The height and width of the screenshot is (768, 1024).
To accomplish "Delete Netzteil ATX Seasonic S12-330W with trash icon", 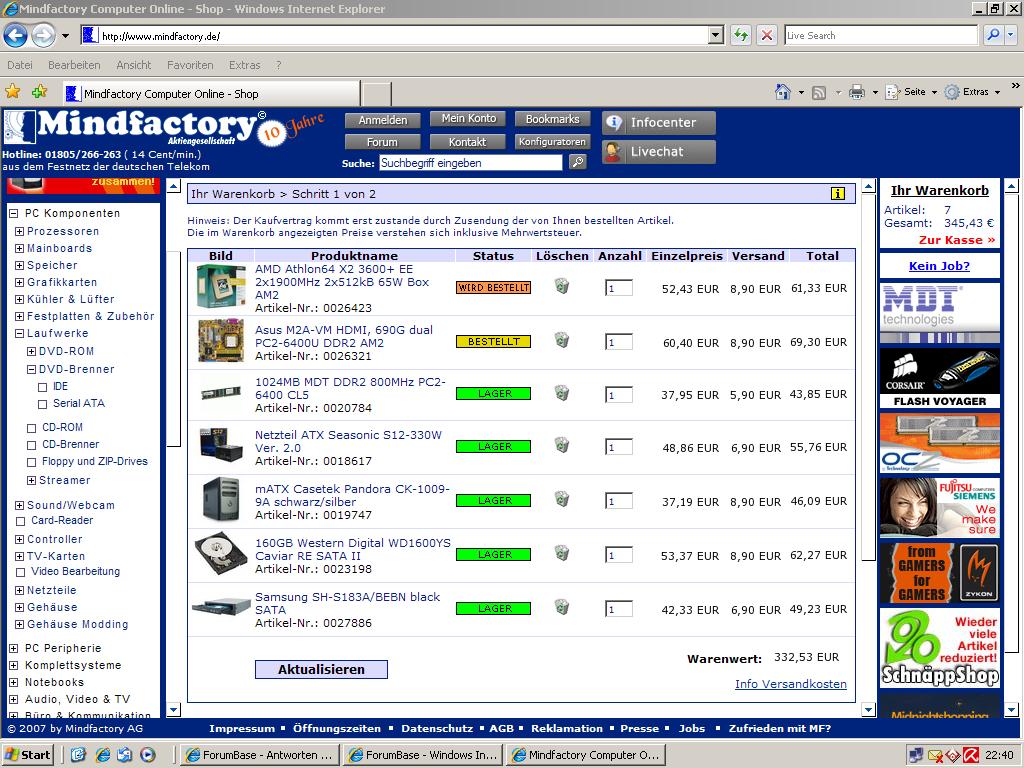I will pyautogui.click(x=562, y=446).
